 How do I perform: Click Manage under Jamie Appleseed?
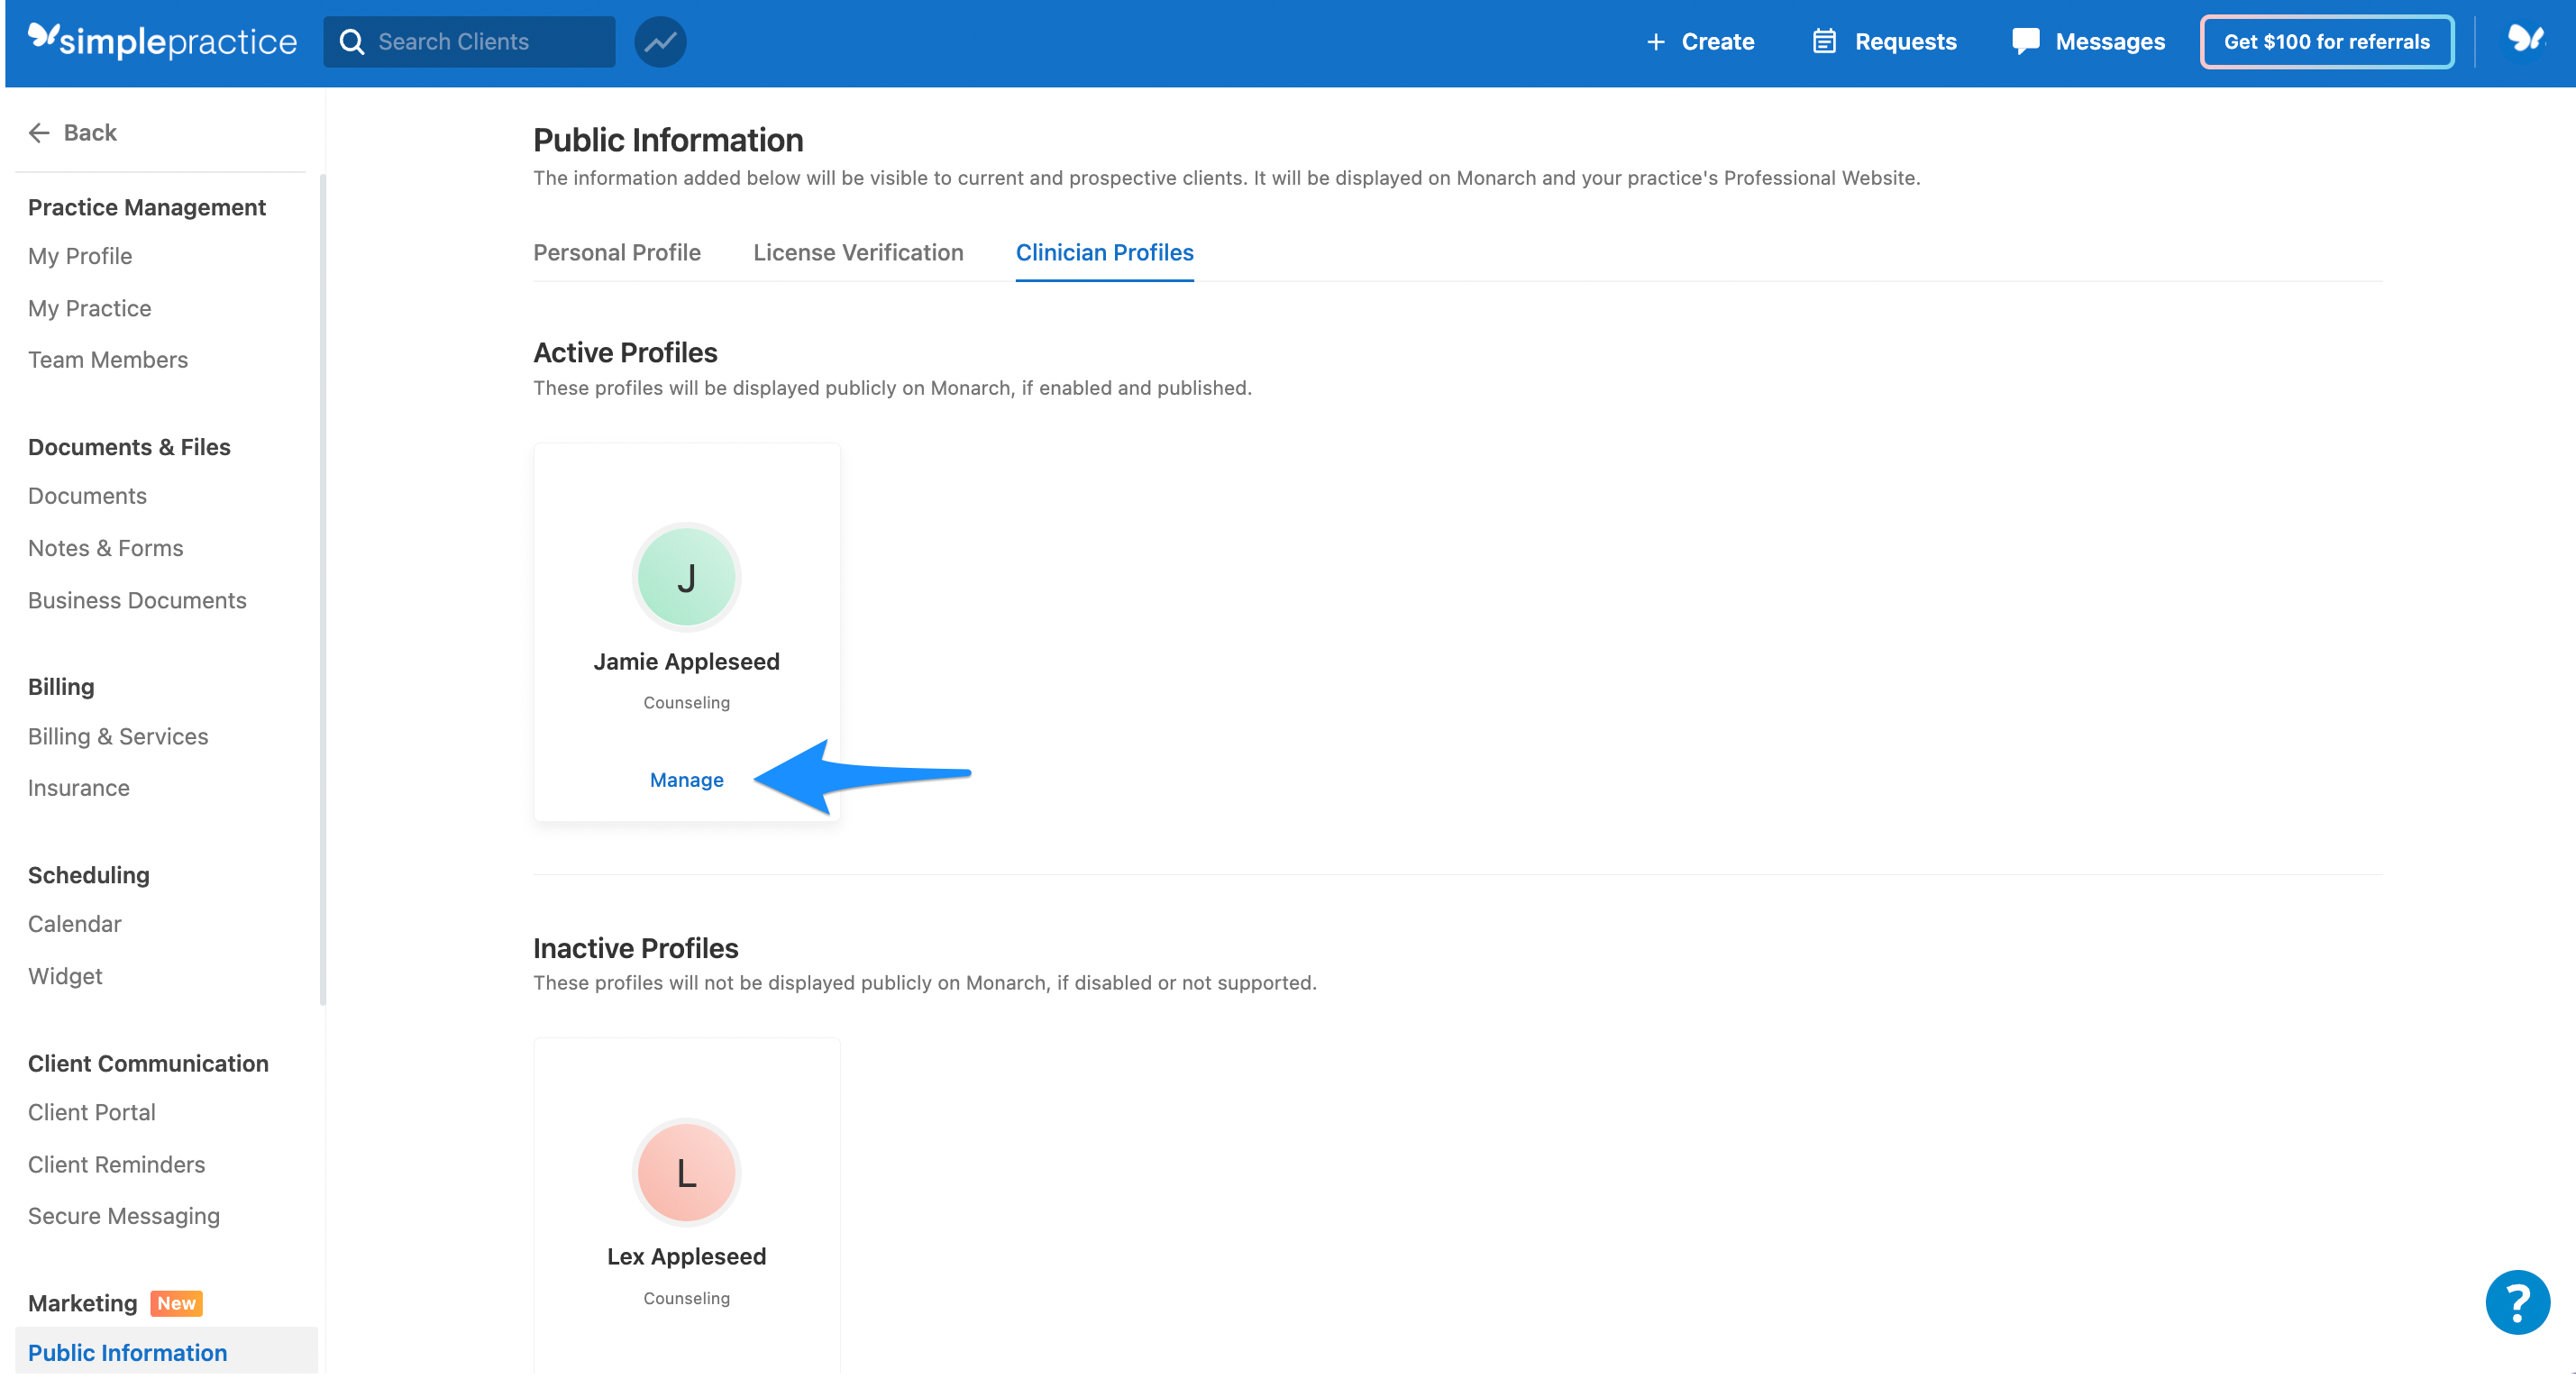(x=686, y=780)
